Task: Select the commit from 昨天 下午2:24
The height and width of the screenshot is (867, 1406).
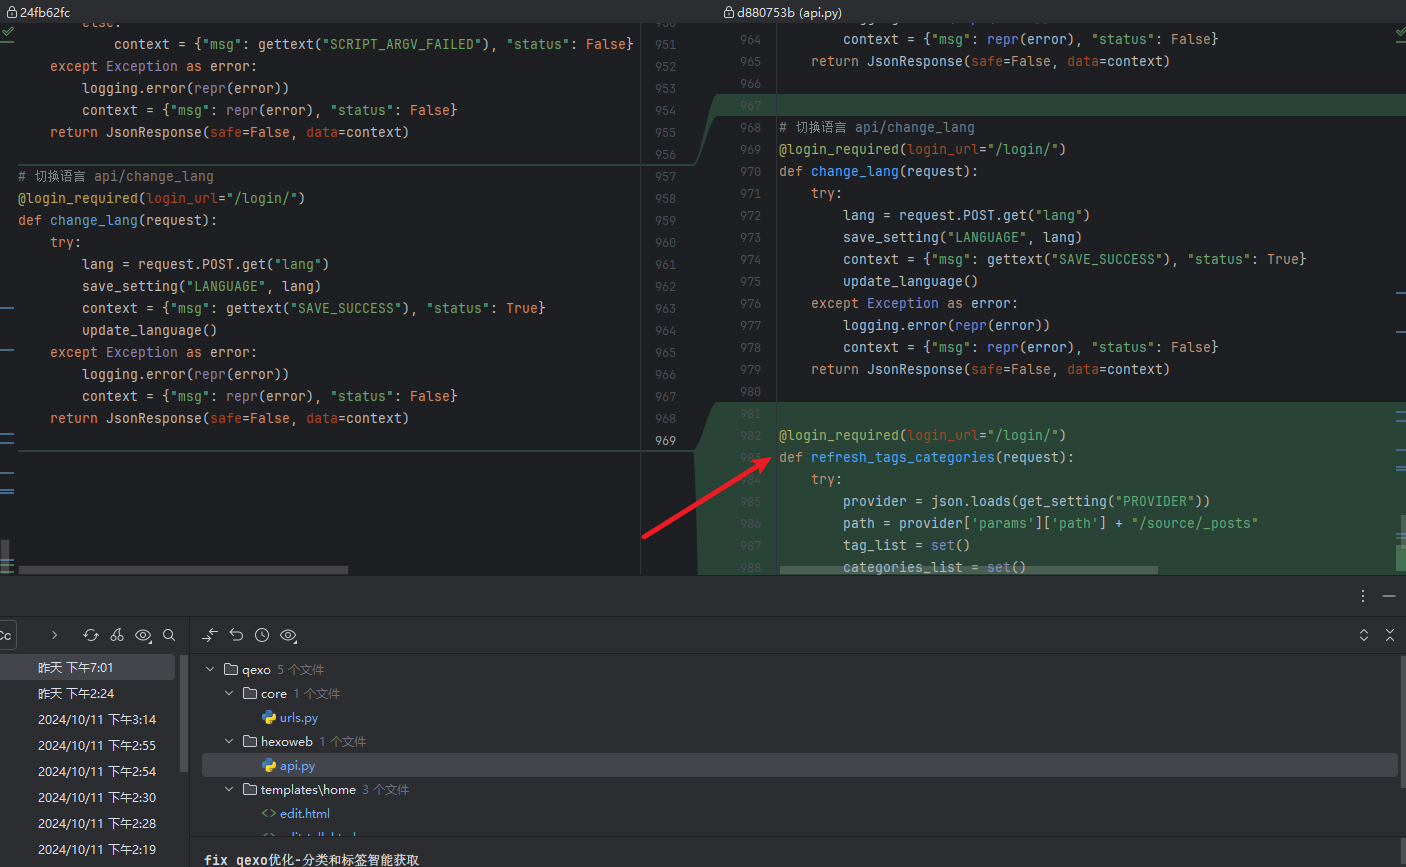Action: tap(76, 693)
